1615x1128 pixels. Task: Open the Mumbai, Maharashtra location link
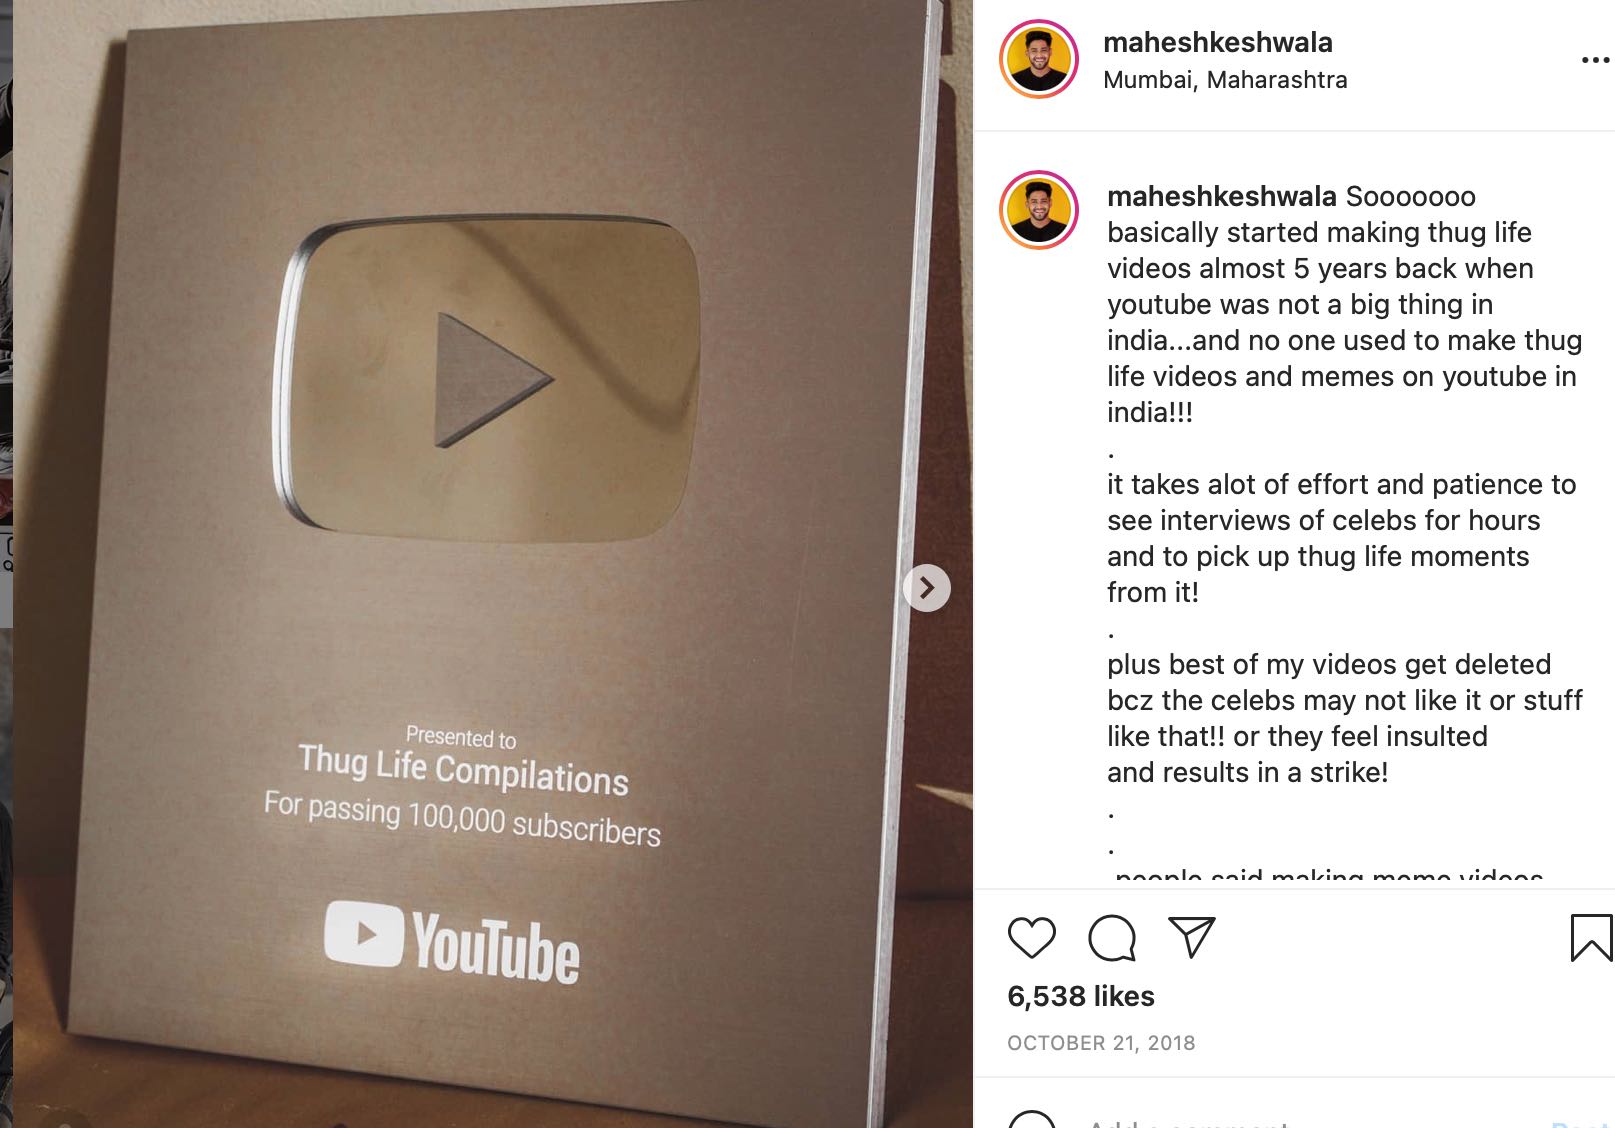(x=1225, y=80)
